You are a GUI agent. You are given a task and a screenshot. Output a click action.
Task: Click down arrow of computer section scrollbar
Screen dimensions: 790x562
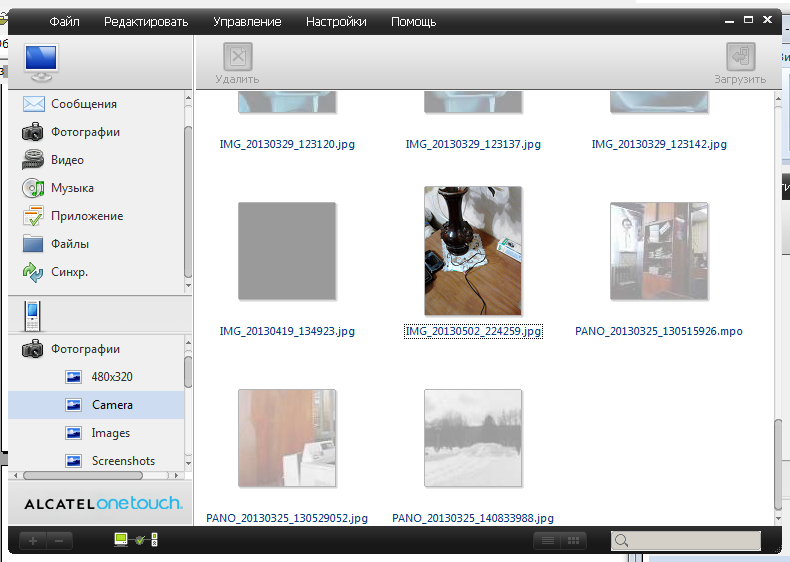[x=188, y=285]
